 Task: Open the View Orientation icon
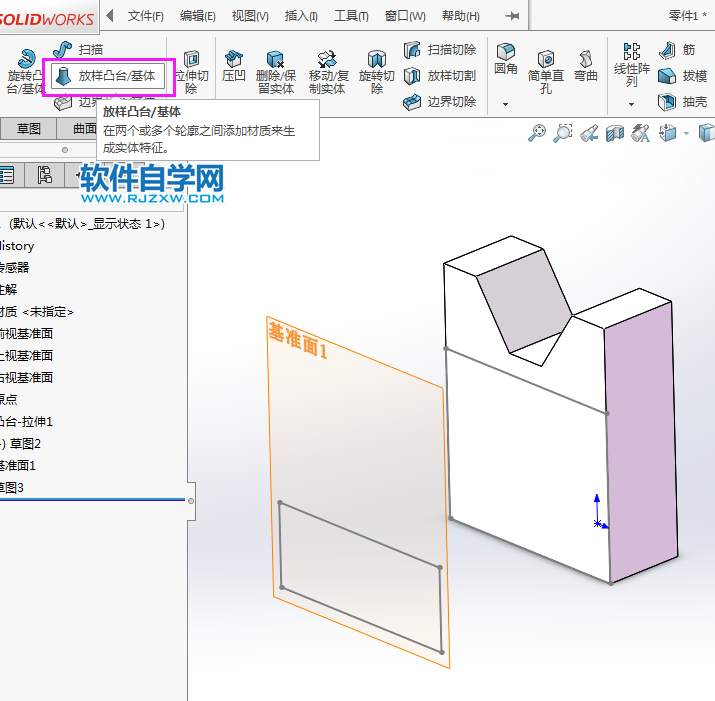(x=668, y=133)
